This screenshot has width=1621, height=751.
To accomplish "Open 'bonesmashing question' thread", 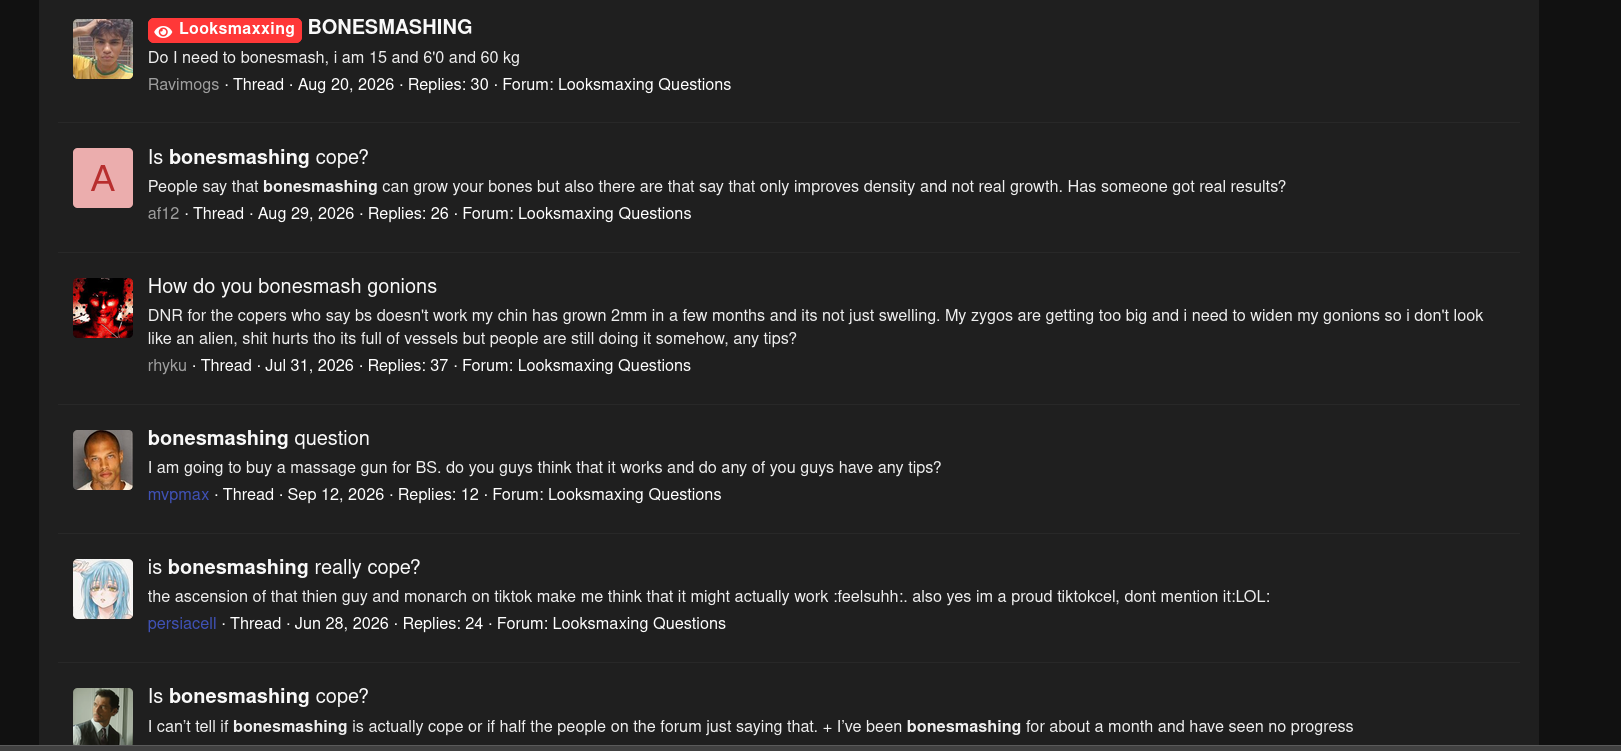I will pos(259,438).
